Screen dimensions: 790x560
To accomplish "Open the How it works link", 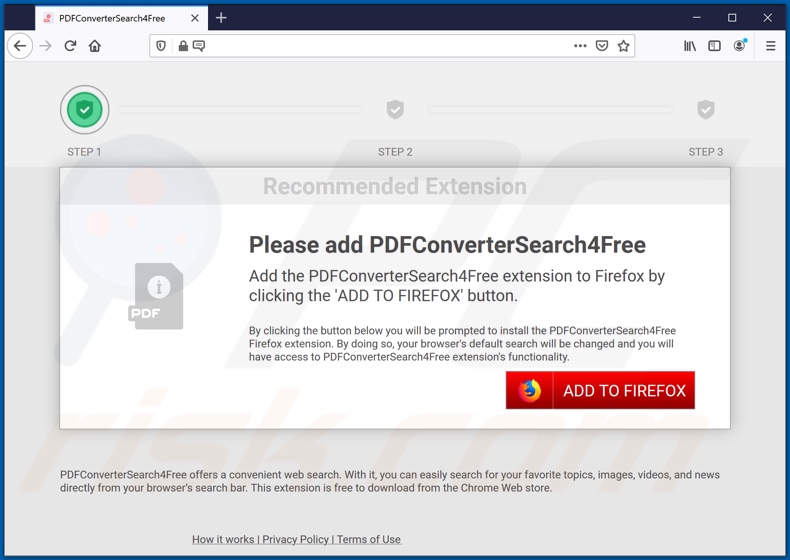I will (x=223, y=539).
